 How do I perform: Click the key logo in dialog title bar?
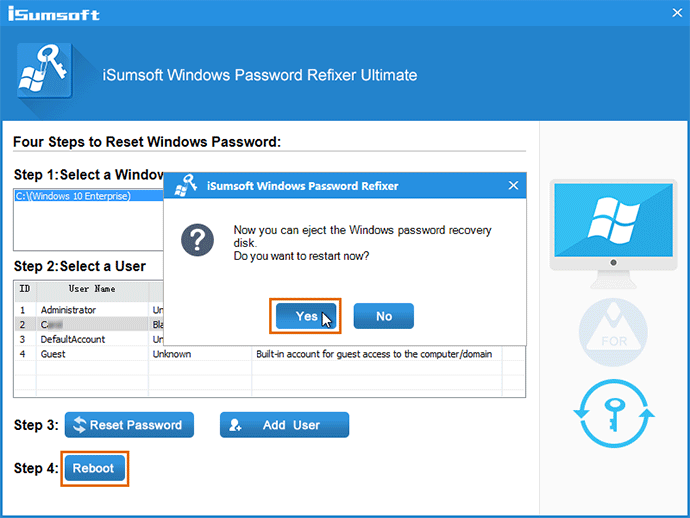185,185
